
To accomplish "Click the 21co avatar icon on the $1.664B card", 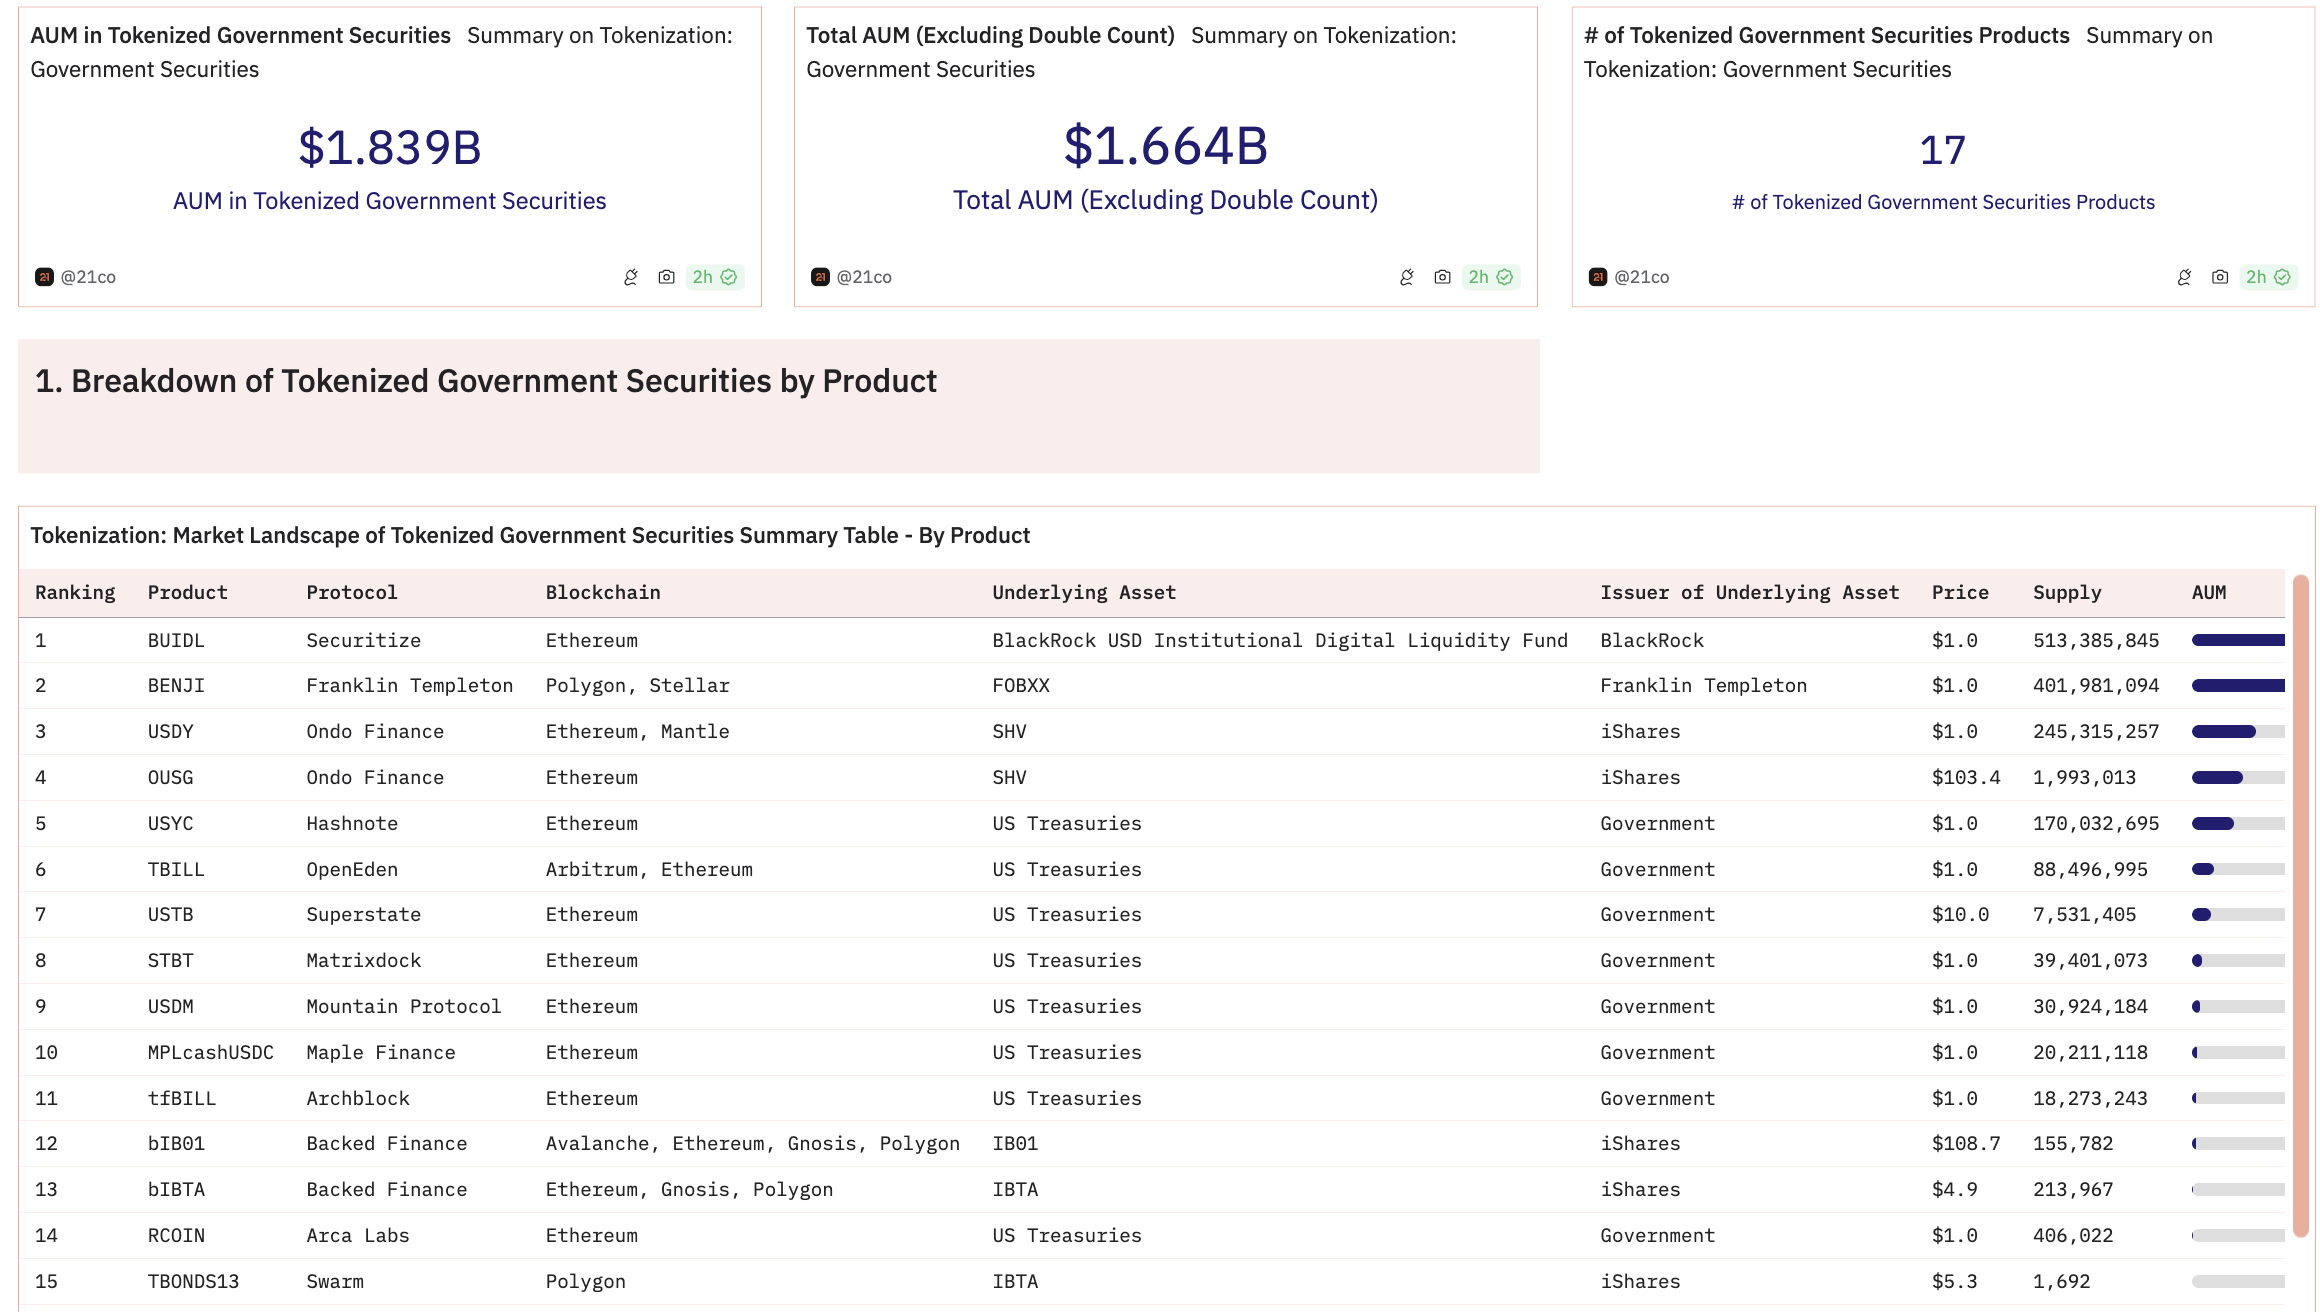I will 820,277.
